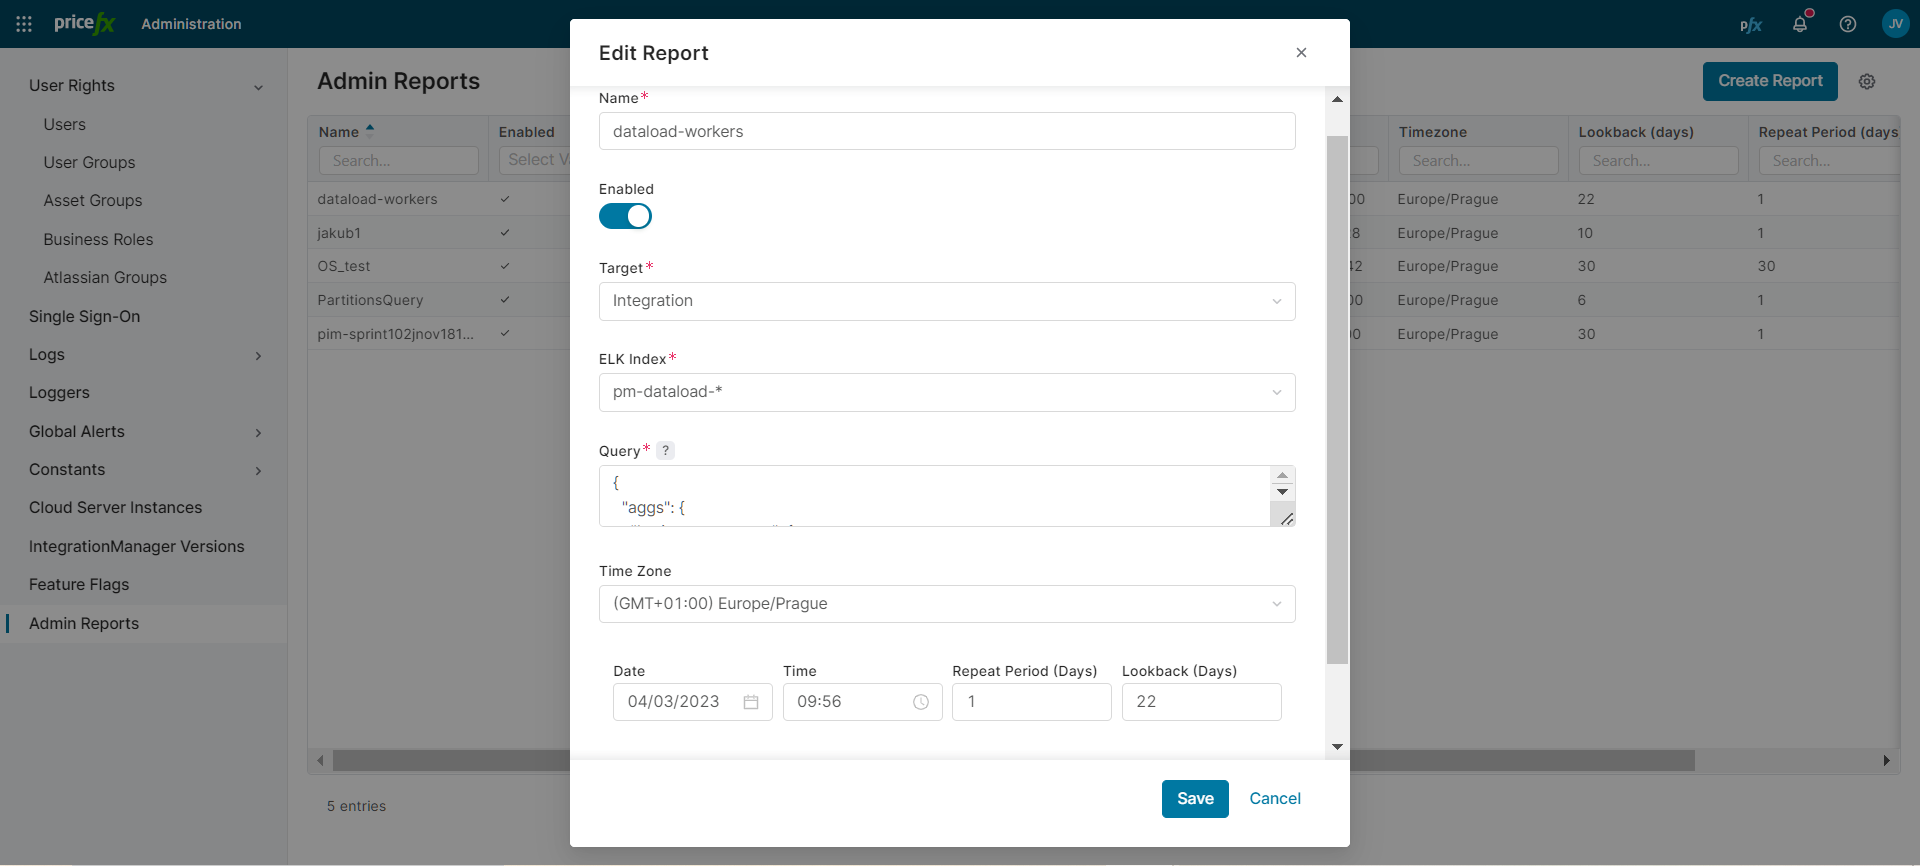The image size is (1920, 866).
Task: Open Feature Flags in sidebar
Action: pos(79,585)
